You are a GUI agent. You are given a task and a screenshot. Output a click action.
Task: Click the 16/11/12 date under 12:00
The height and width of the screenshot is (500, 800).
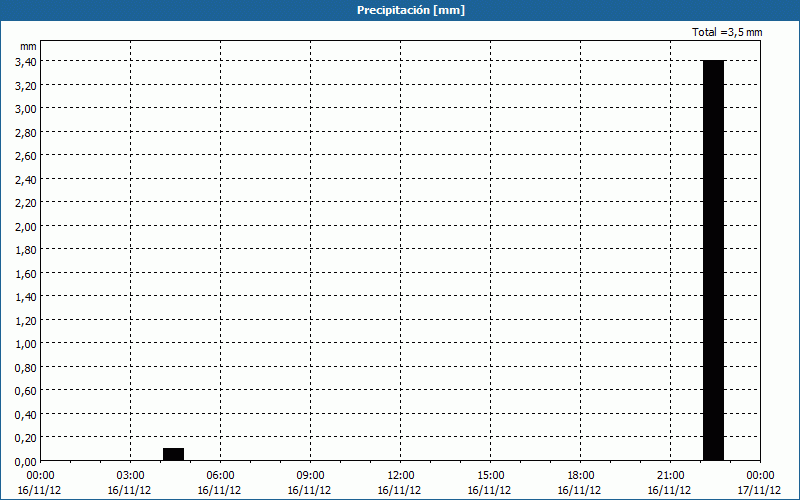point(399,490)
